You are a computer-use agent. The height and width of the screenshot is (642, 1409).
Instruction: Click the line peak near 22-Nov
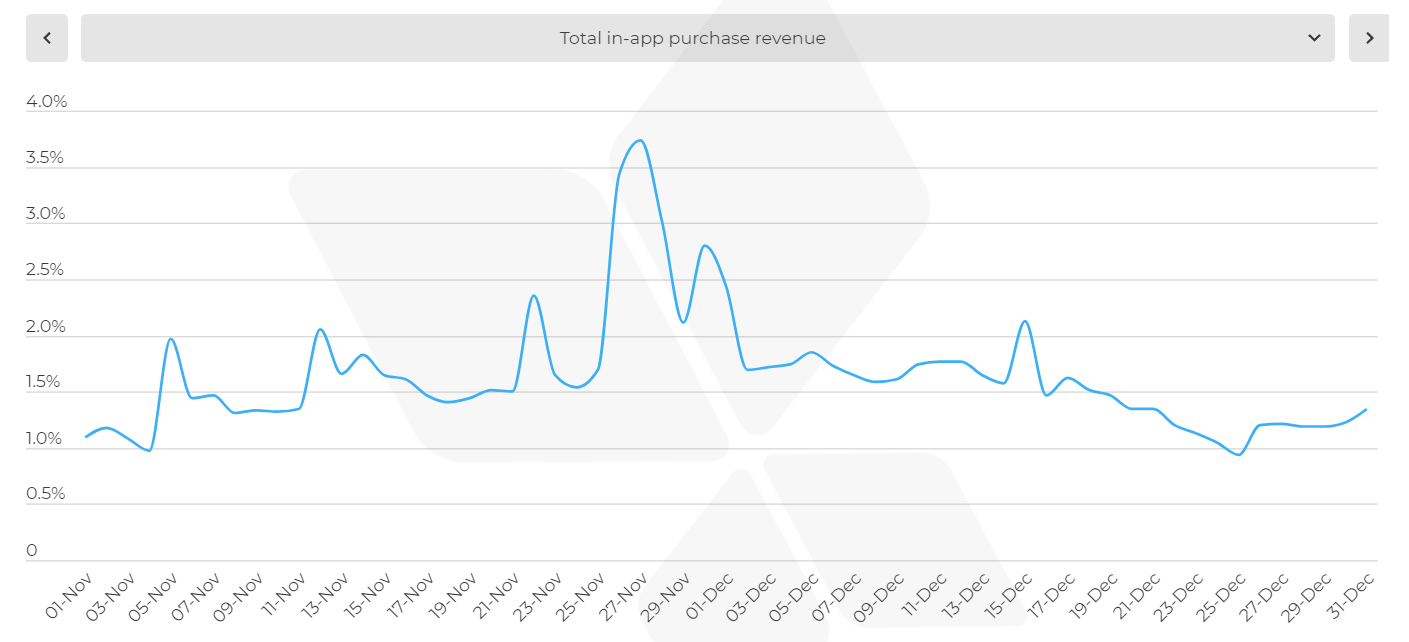tap(534, 296)
